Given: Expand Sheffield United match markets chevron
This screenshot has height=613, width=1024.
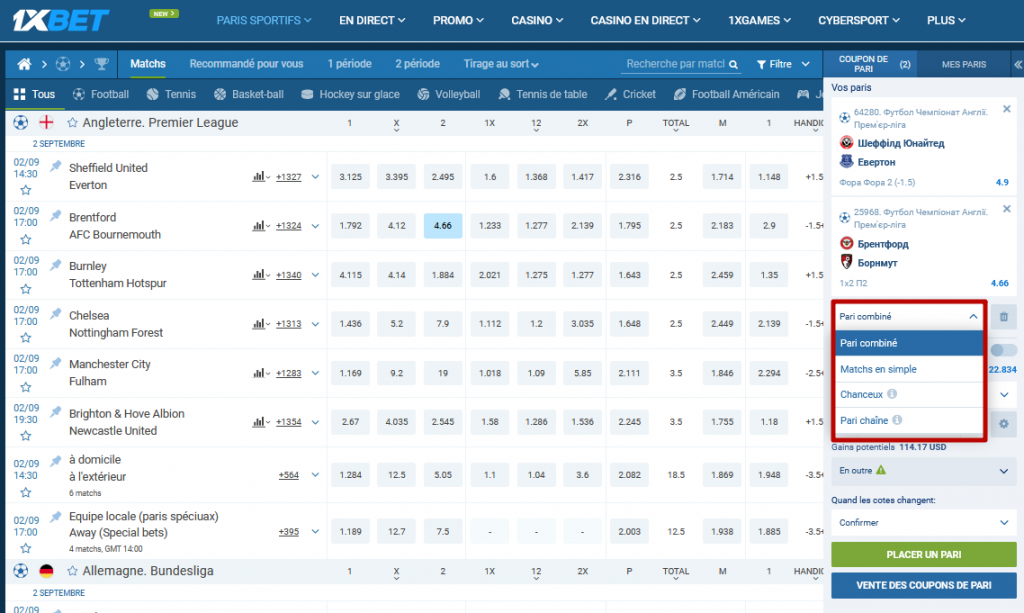Looking at the screenshot, I should pyautogui.click(x=315, y=177).
